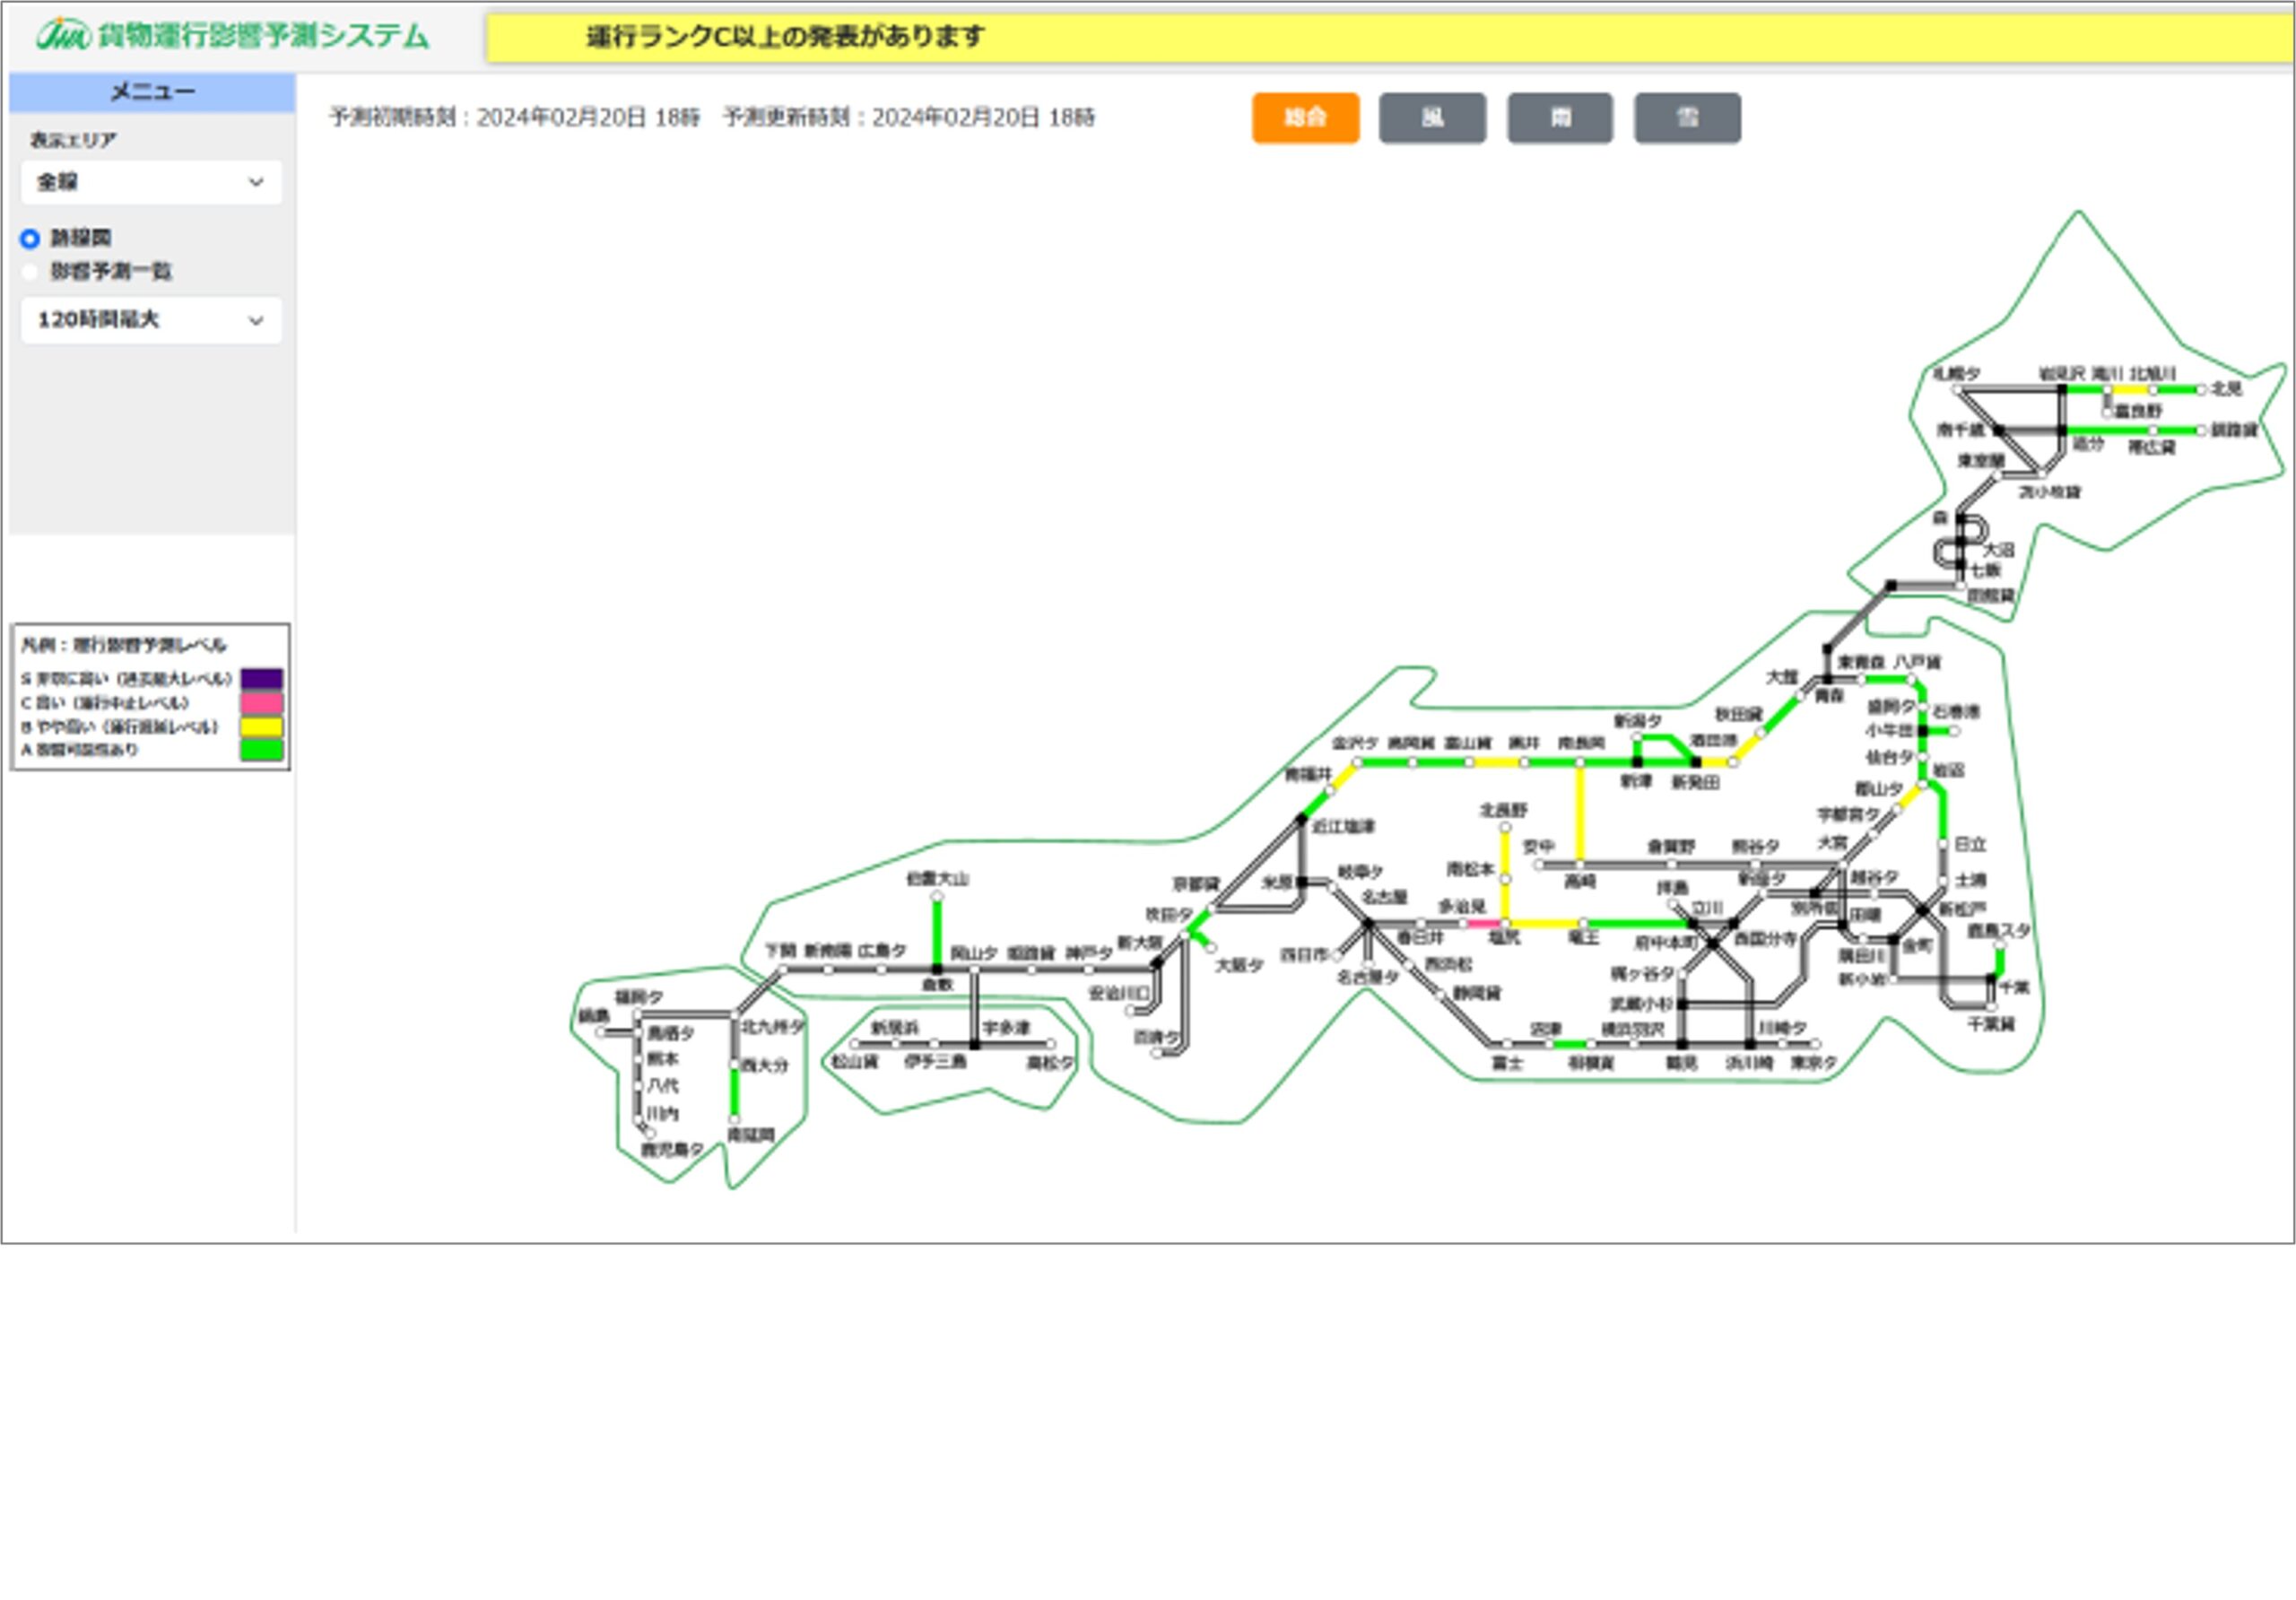The height and width of the screenshot is (1600, 2296).
Task: Click the green A-level legend color swatch
Action: tap(261, 751)
